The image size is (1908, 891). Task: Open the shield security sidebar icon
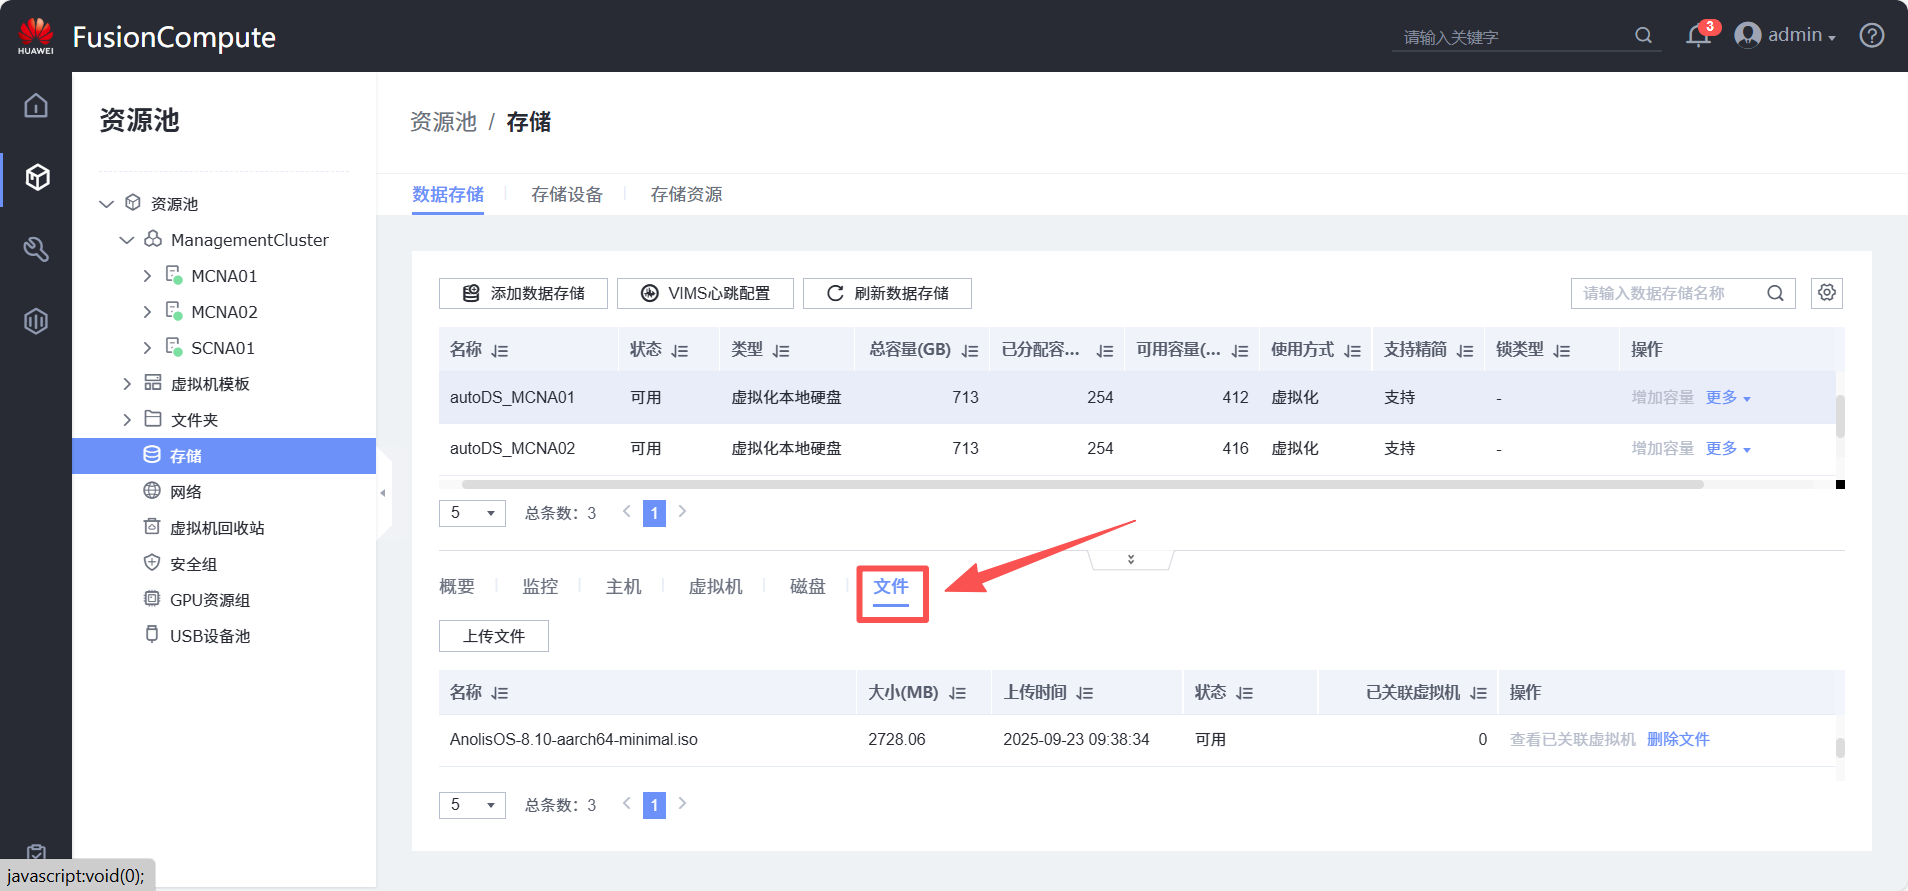36,321
